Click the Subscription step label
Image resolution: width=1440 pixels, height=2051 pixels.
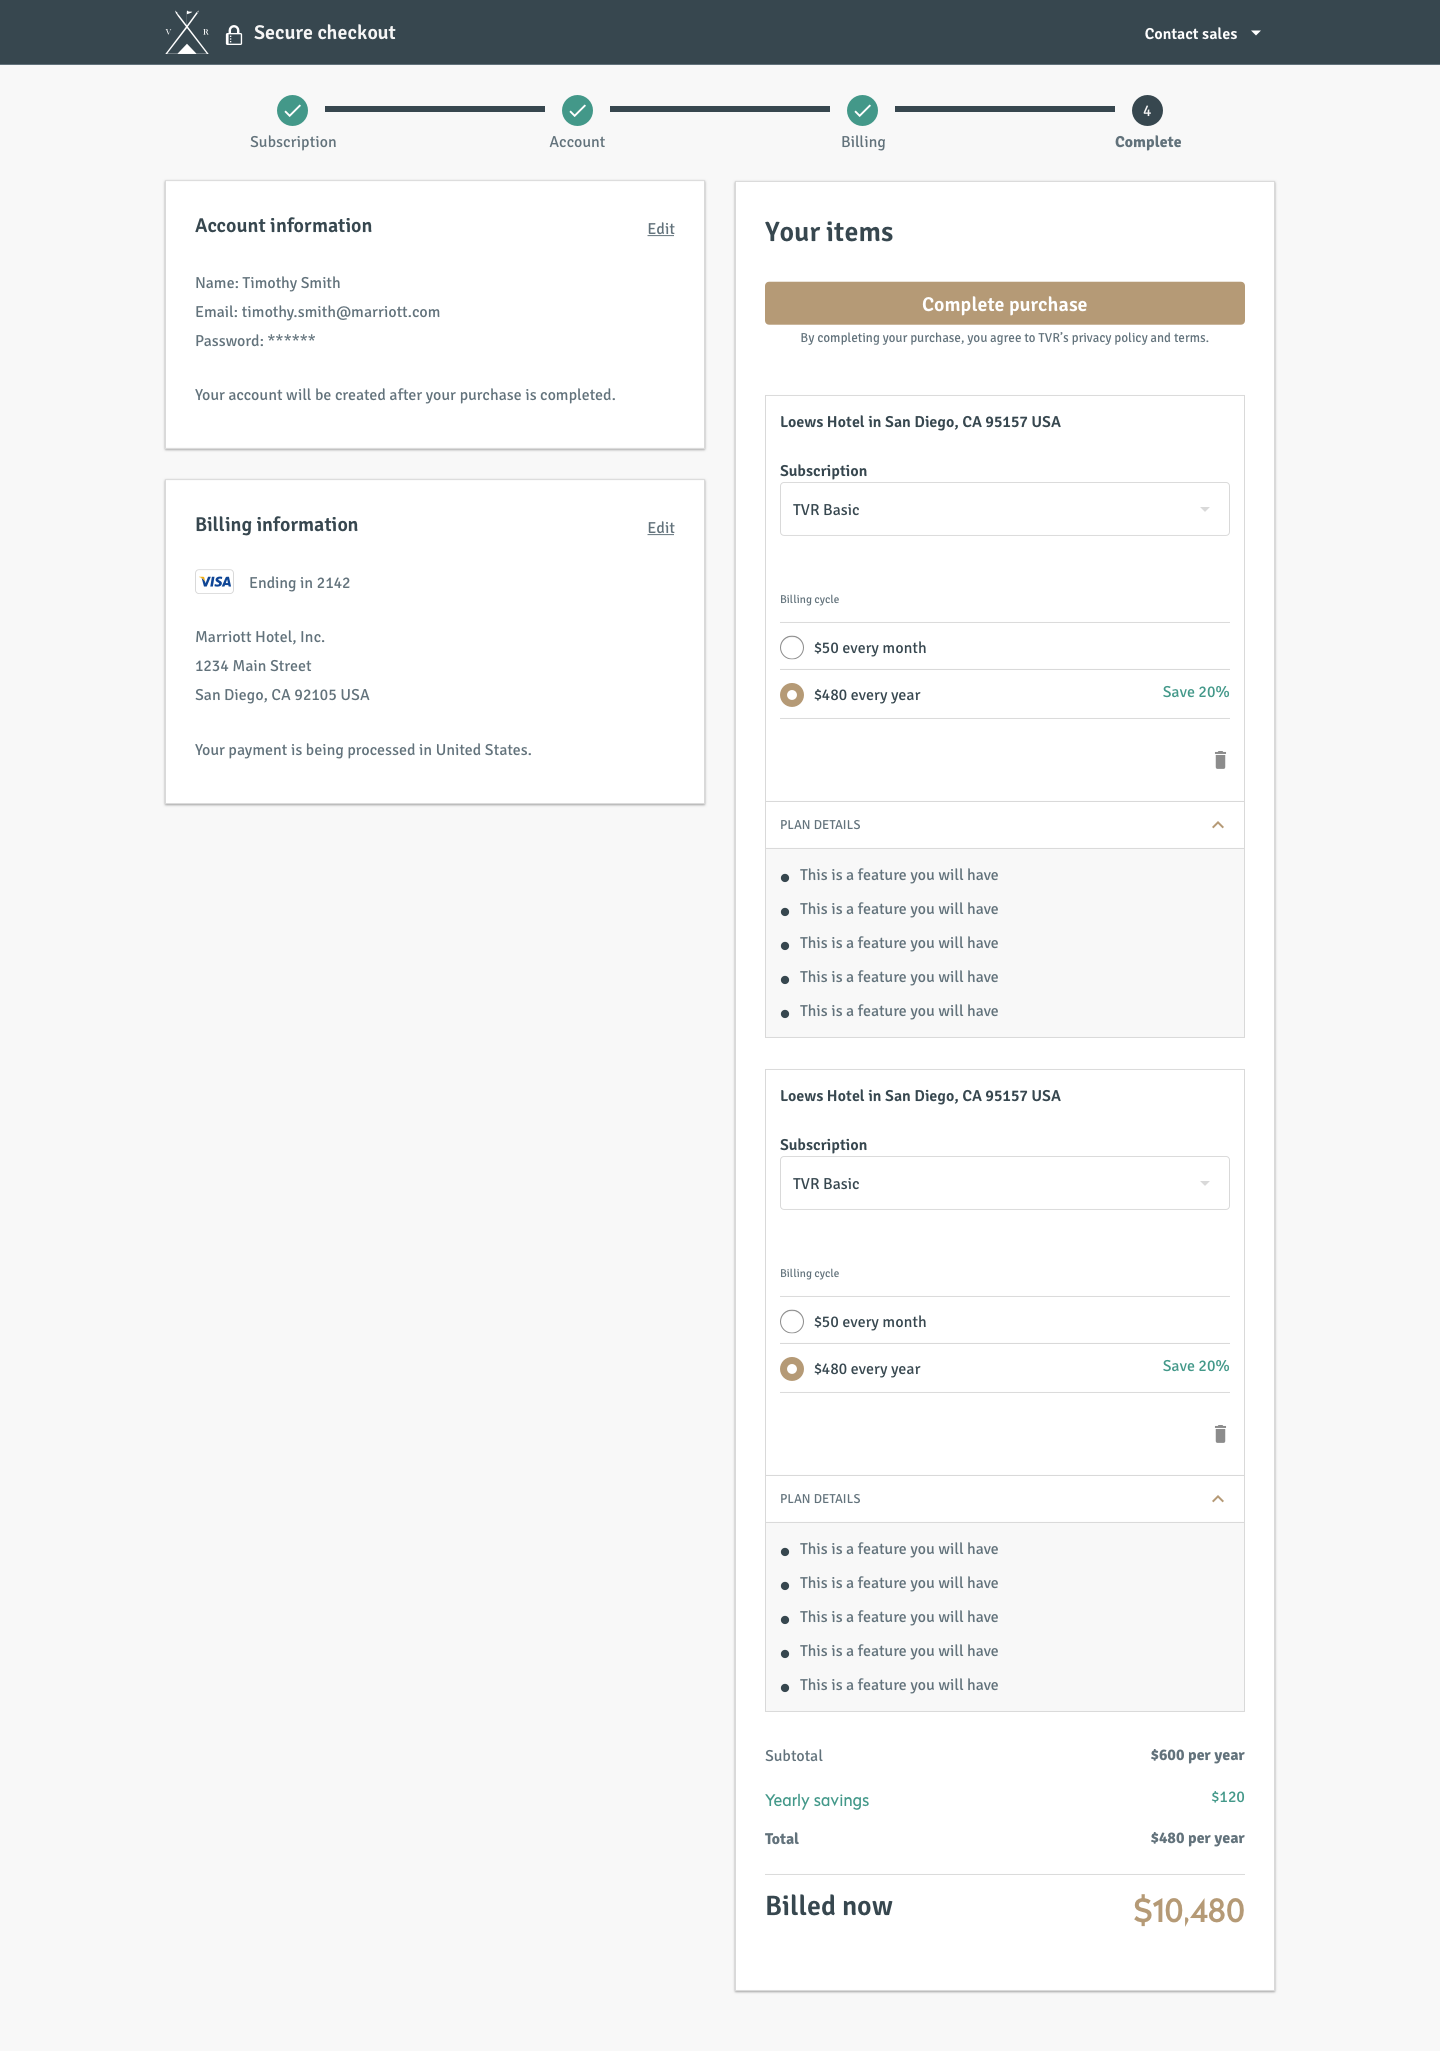click(x=293, y=142)
